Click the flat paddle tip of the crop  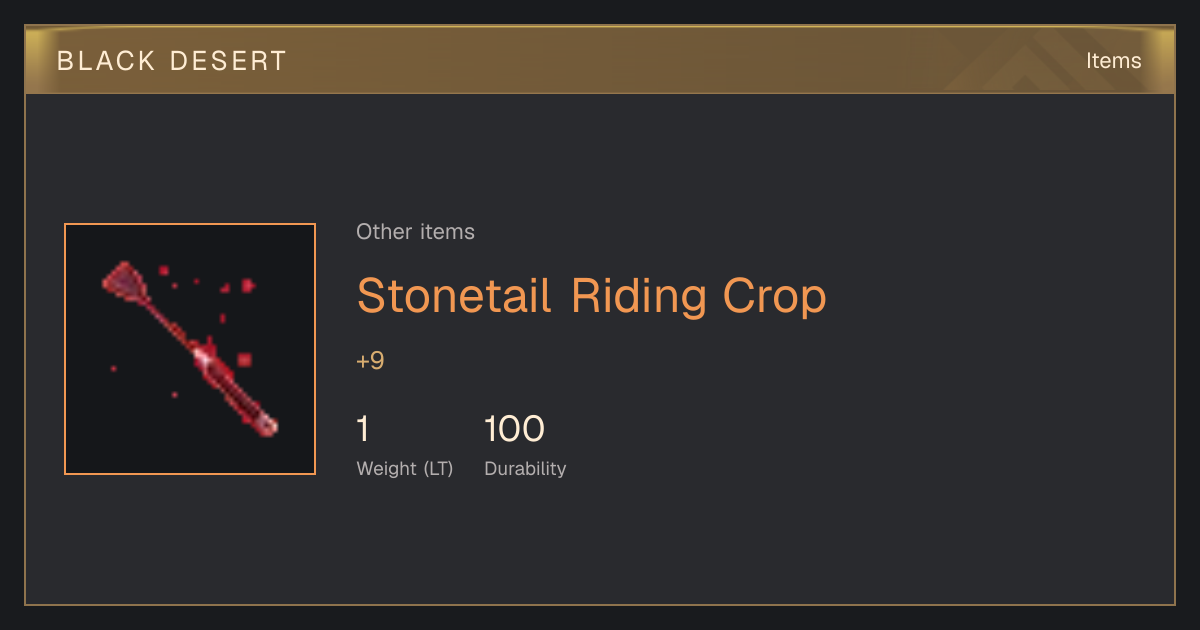pos(123,280)
